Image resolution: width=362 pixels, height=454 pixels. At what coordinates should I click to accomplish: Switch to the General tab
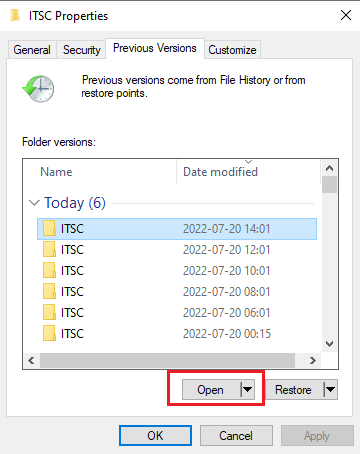point(32,50)
